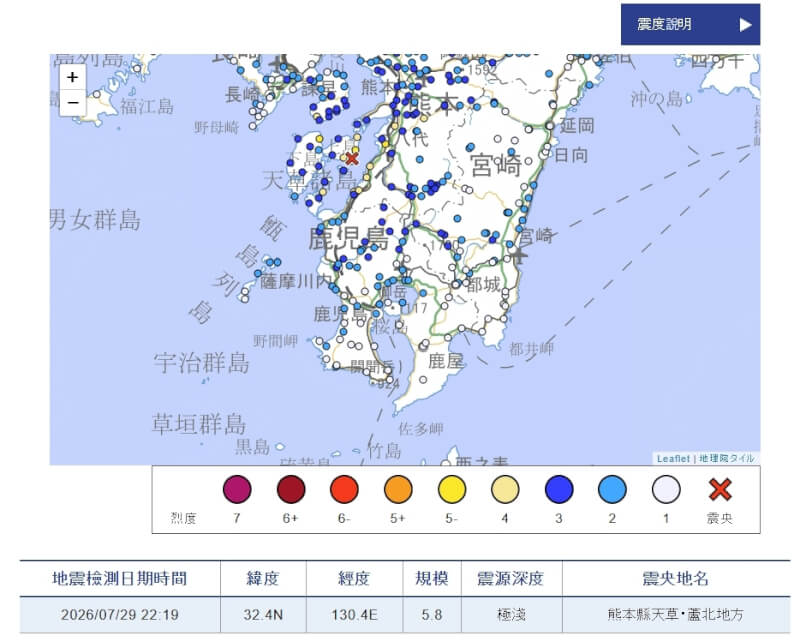Click the 鹿児島 prefecture label on map
Image resolution: width=800 pixels, height=642 pixels.
348,238
